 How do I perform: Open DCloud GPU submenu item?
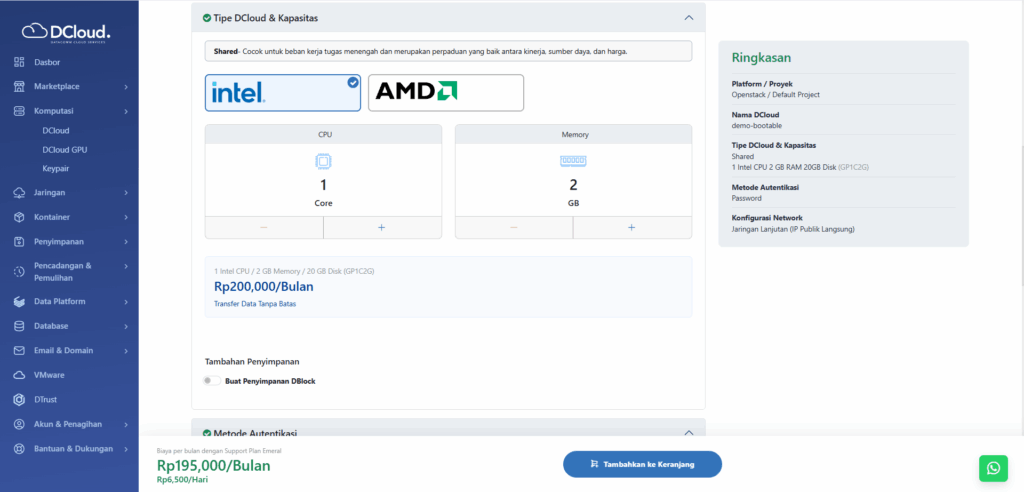click(64, 149)
